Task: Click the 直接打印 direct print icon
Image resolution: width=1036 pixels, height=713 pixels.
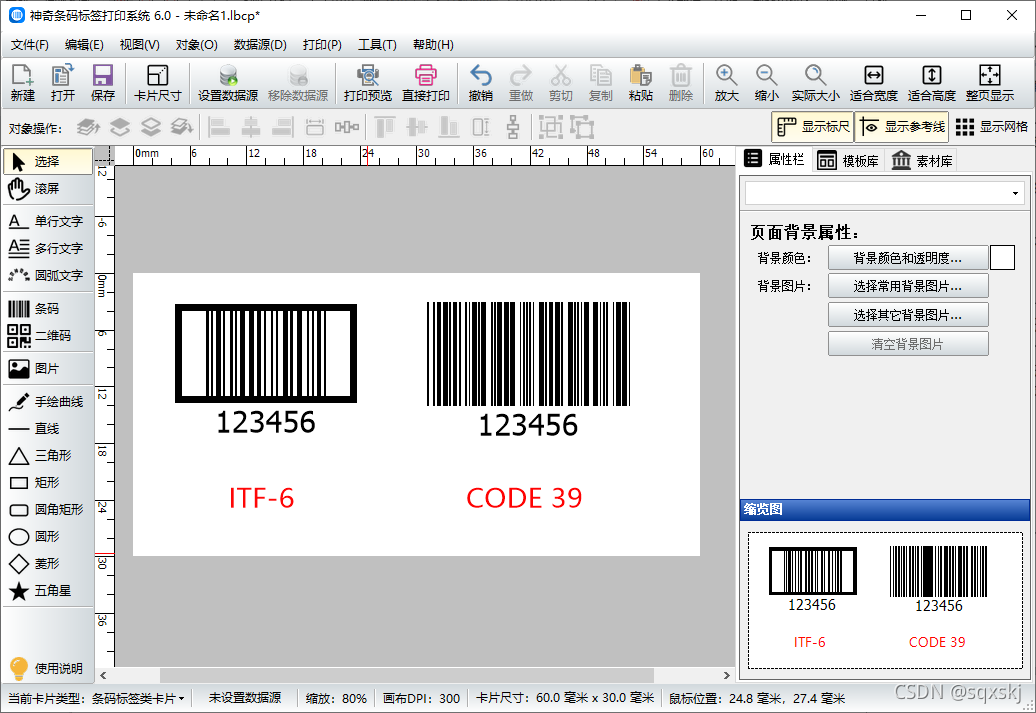Action: coord(426,83)
